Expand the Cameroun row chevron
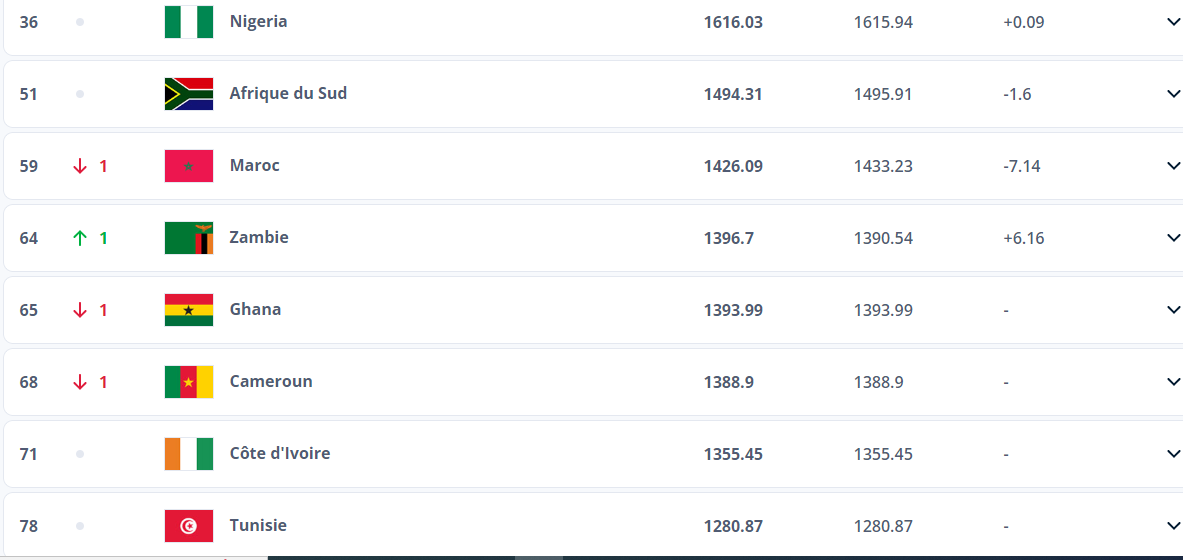This screenshot has width=1183, height=560. click(x=1173, y=382)
